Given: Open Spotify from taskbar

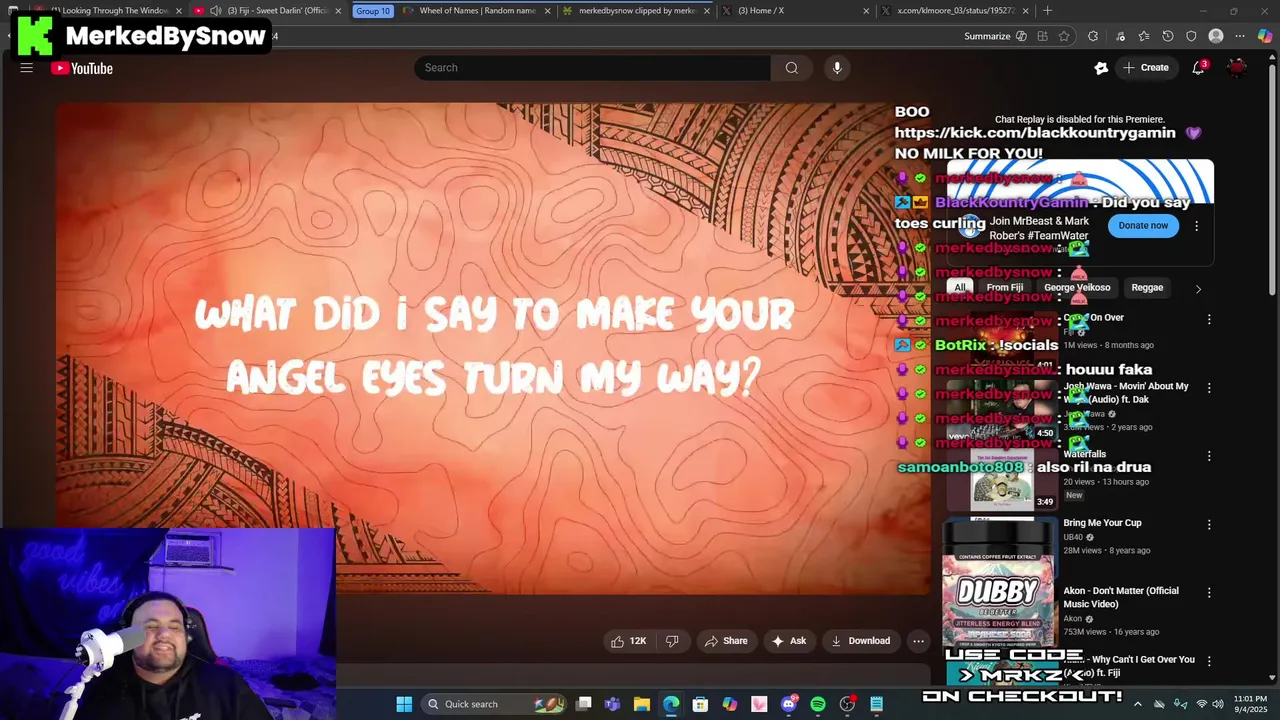Looking at the screenshot, I should [x=817, y=704].
